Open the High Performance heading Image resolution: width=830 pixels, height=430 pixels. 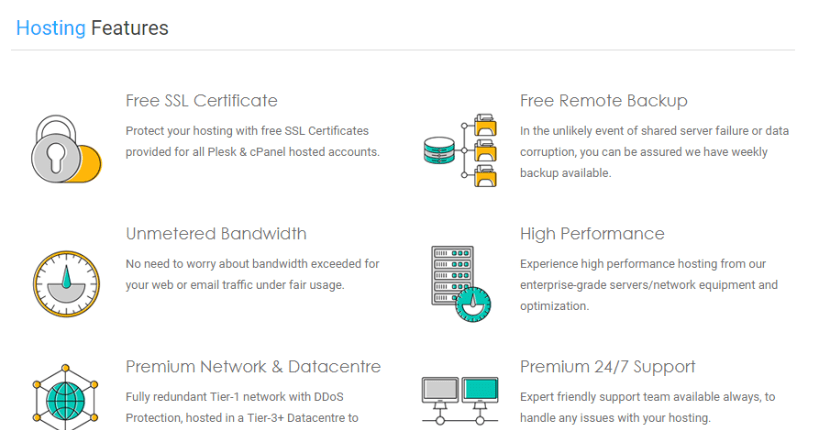point(592,234)
